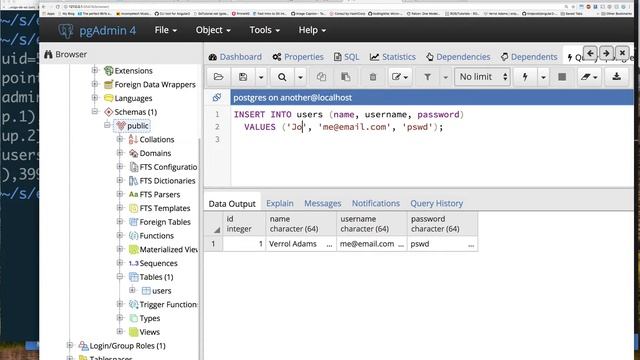Select Views in browser tree
This screenshot has height=360, width=640.
(x=149, y=332)
